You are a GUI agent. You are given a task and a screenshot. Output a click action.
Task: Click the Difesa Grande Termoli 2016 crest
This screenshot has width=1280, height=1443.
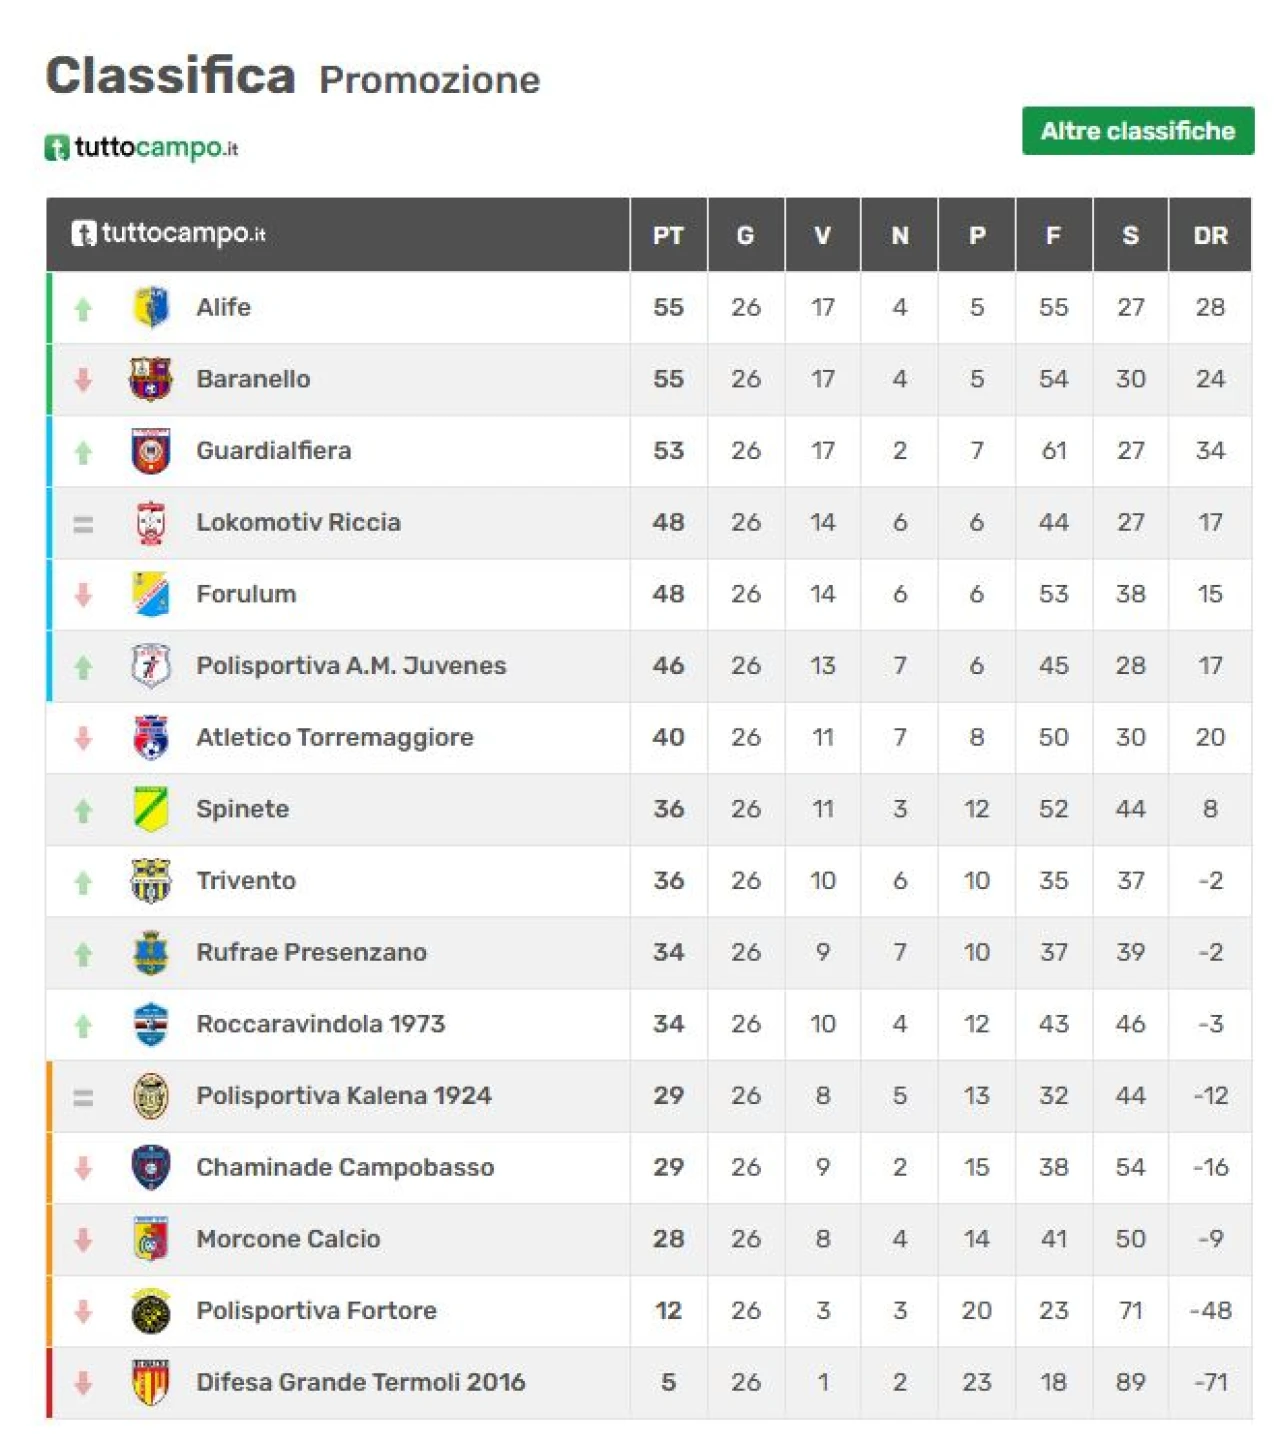pyautogui.click(x=151, y=1382)
